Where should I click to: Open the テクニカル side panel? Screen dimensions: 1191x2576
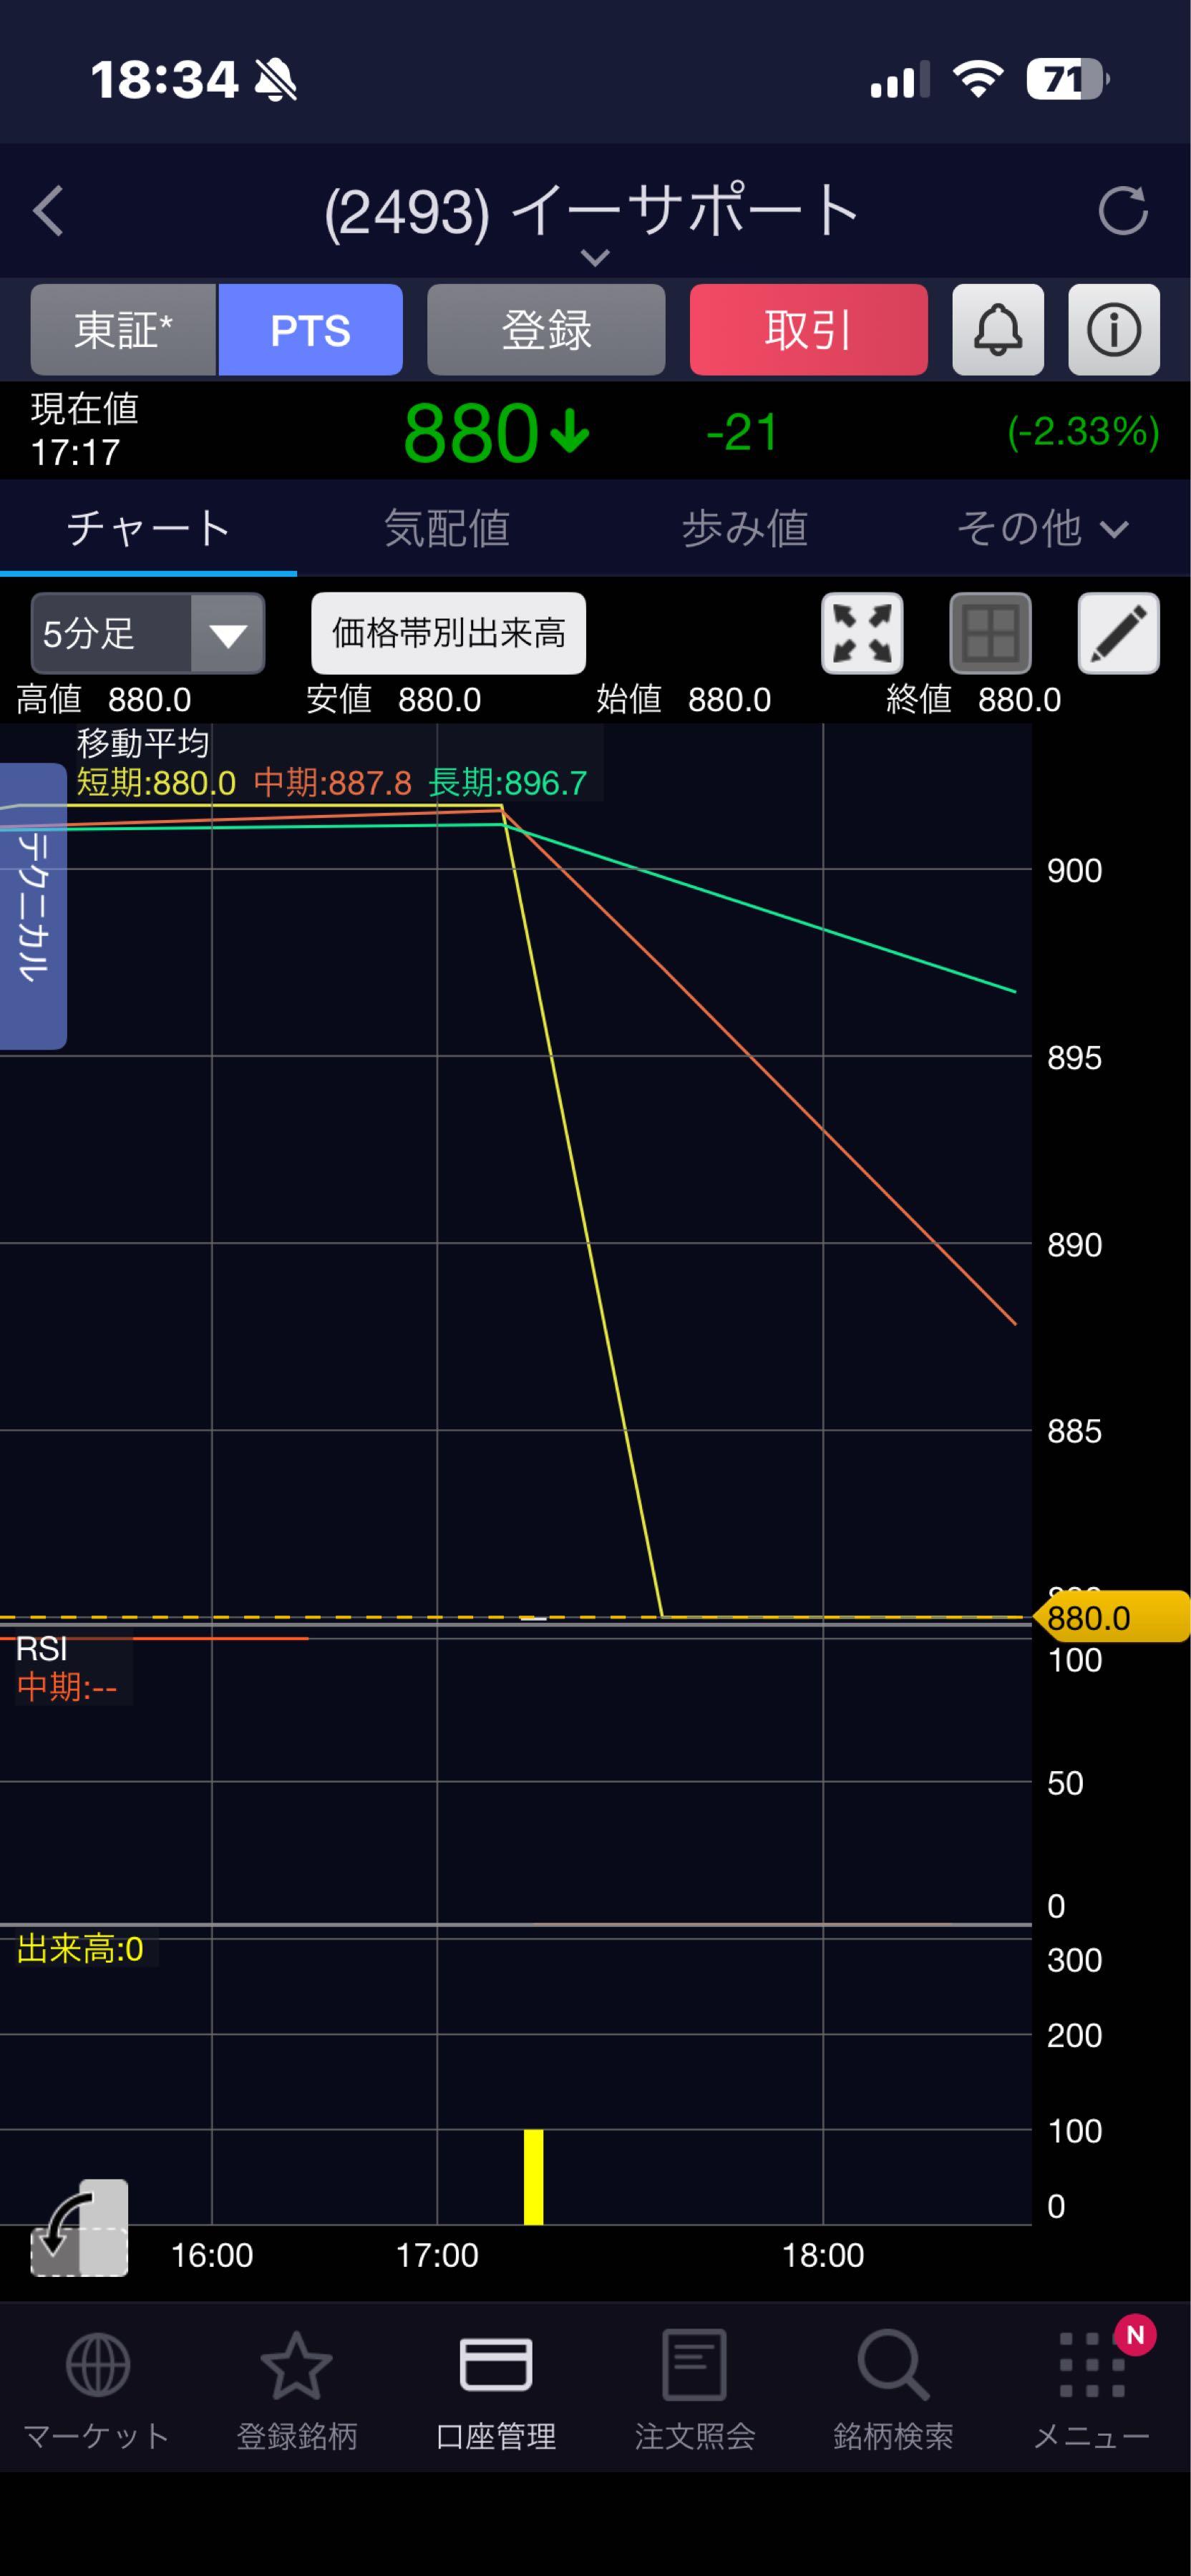[33, 906]
